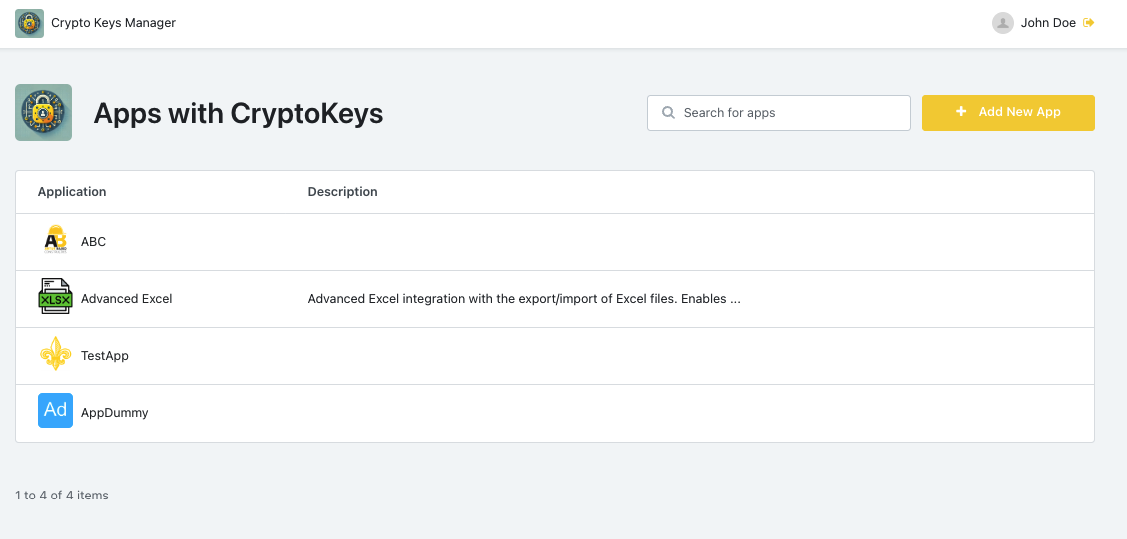Click the Crypto Keys Manager title link
1127x539 pixels.
point(114,23)
